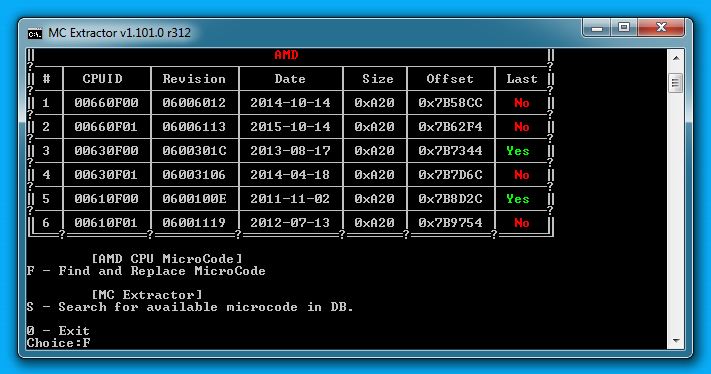Click the date 2014-10-14

click(290, 103)
